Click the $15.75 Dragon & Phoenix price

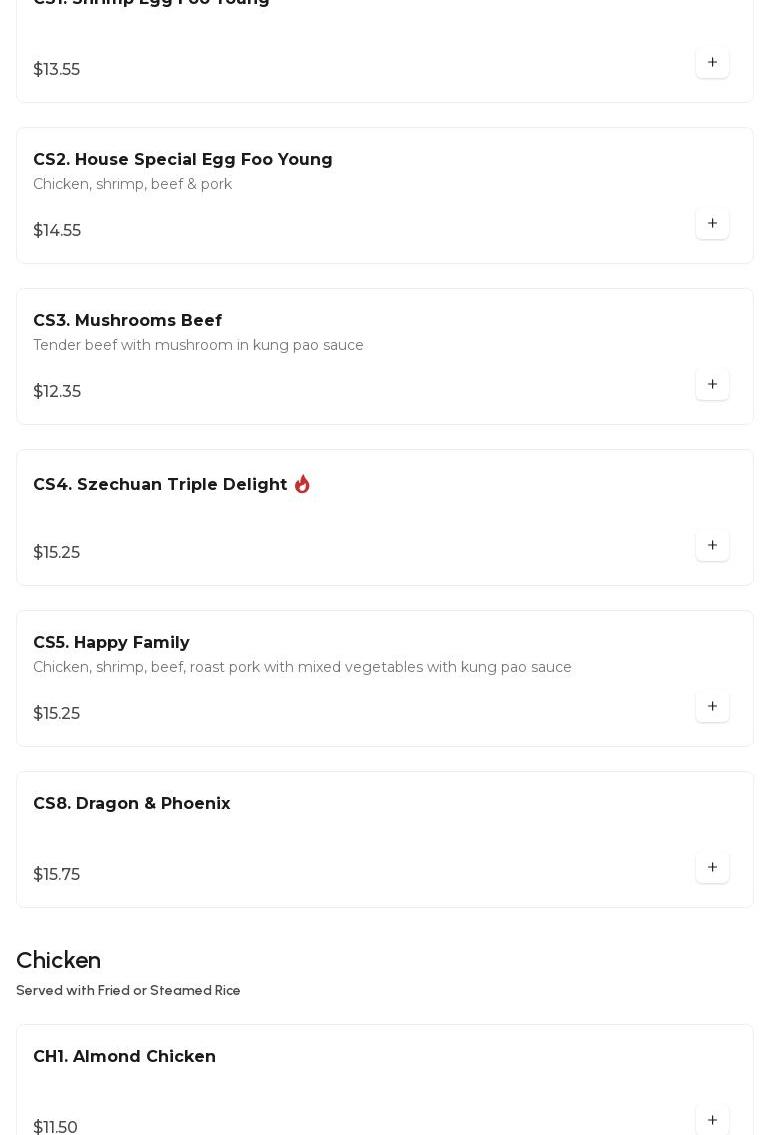click(56, 875)
